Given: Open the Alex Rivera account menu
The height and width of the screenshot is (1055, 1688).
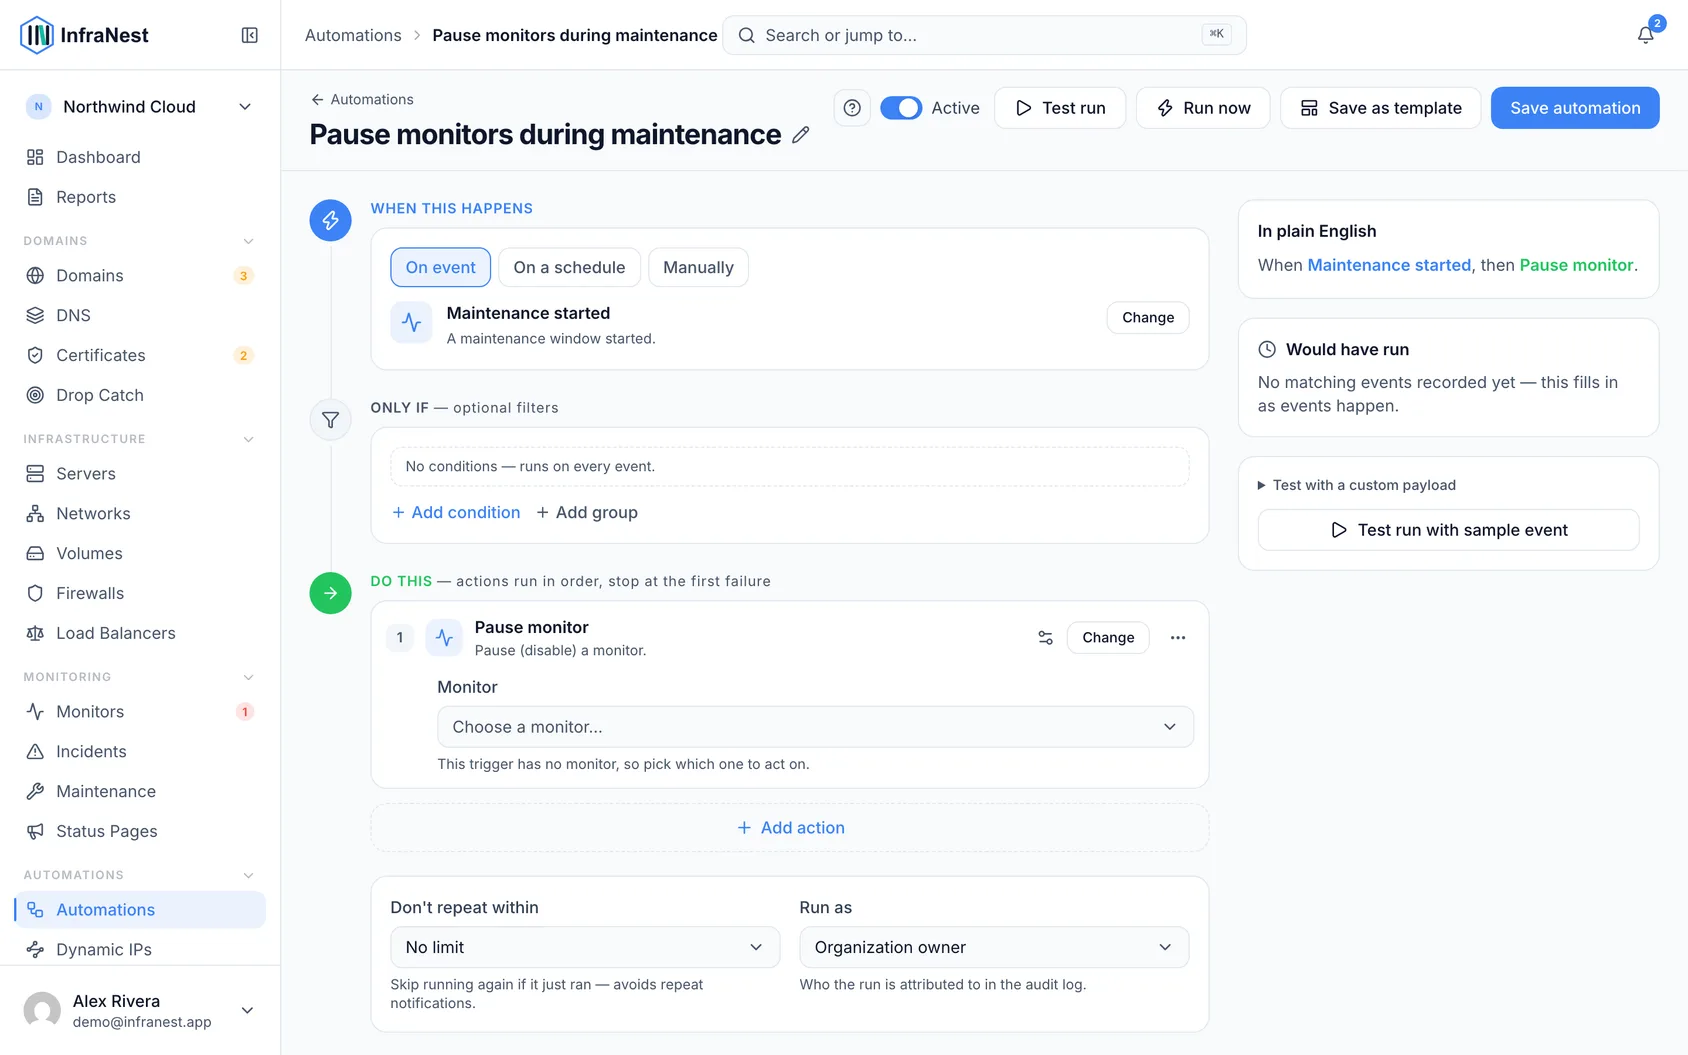Looking at the screenshot, I should [140, 1010].
